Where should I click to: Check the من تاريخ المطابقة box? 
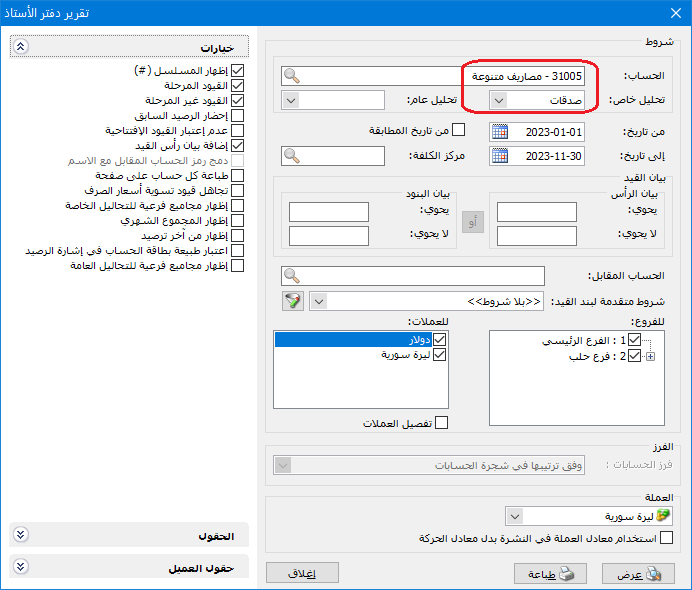point(459,130)
